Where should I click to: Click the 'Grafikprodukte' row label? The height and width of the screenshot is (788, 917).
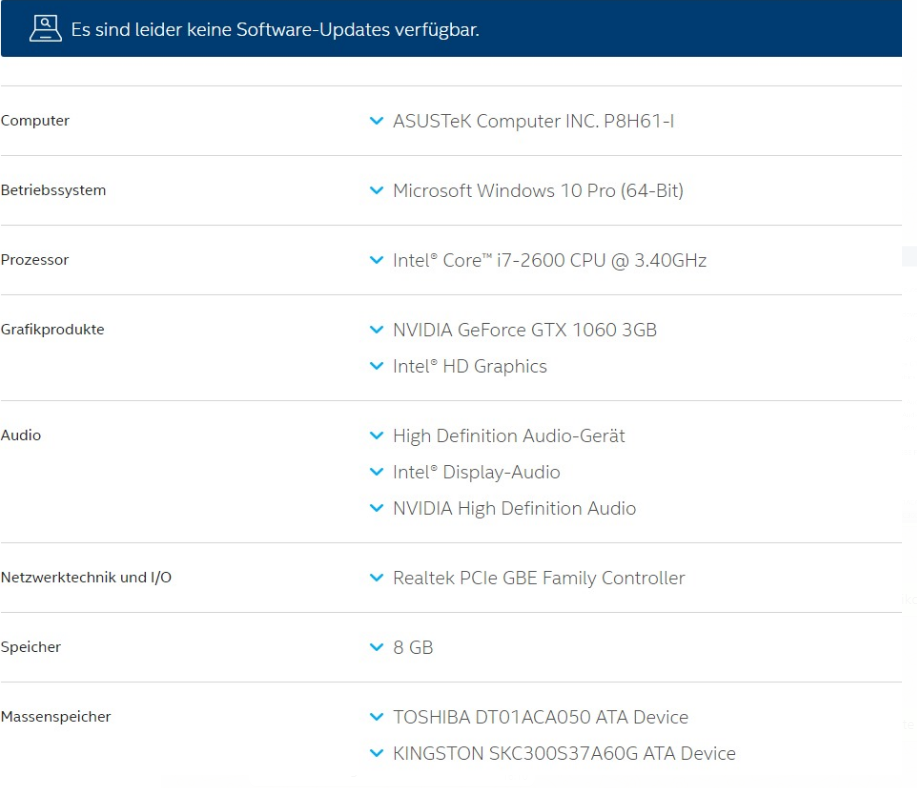52,329
